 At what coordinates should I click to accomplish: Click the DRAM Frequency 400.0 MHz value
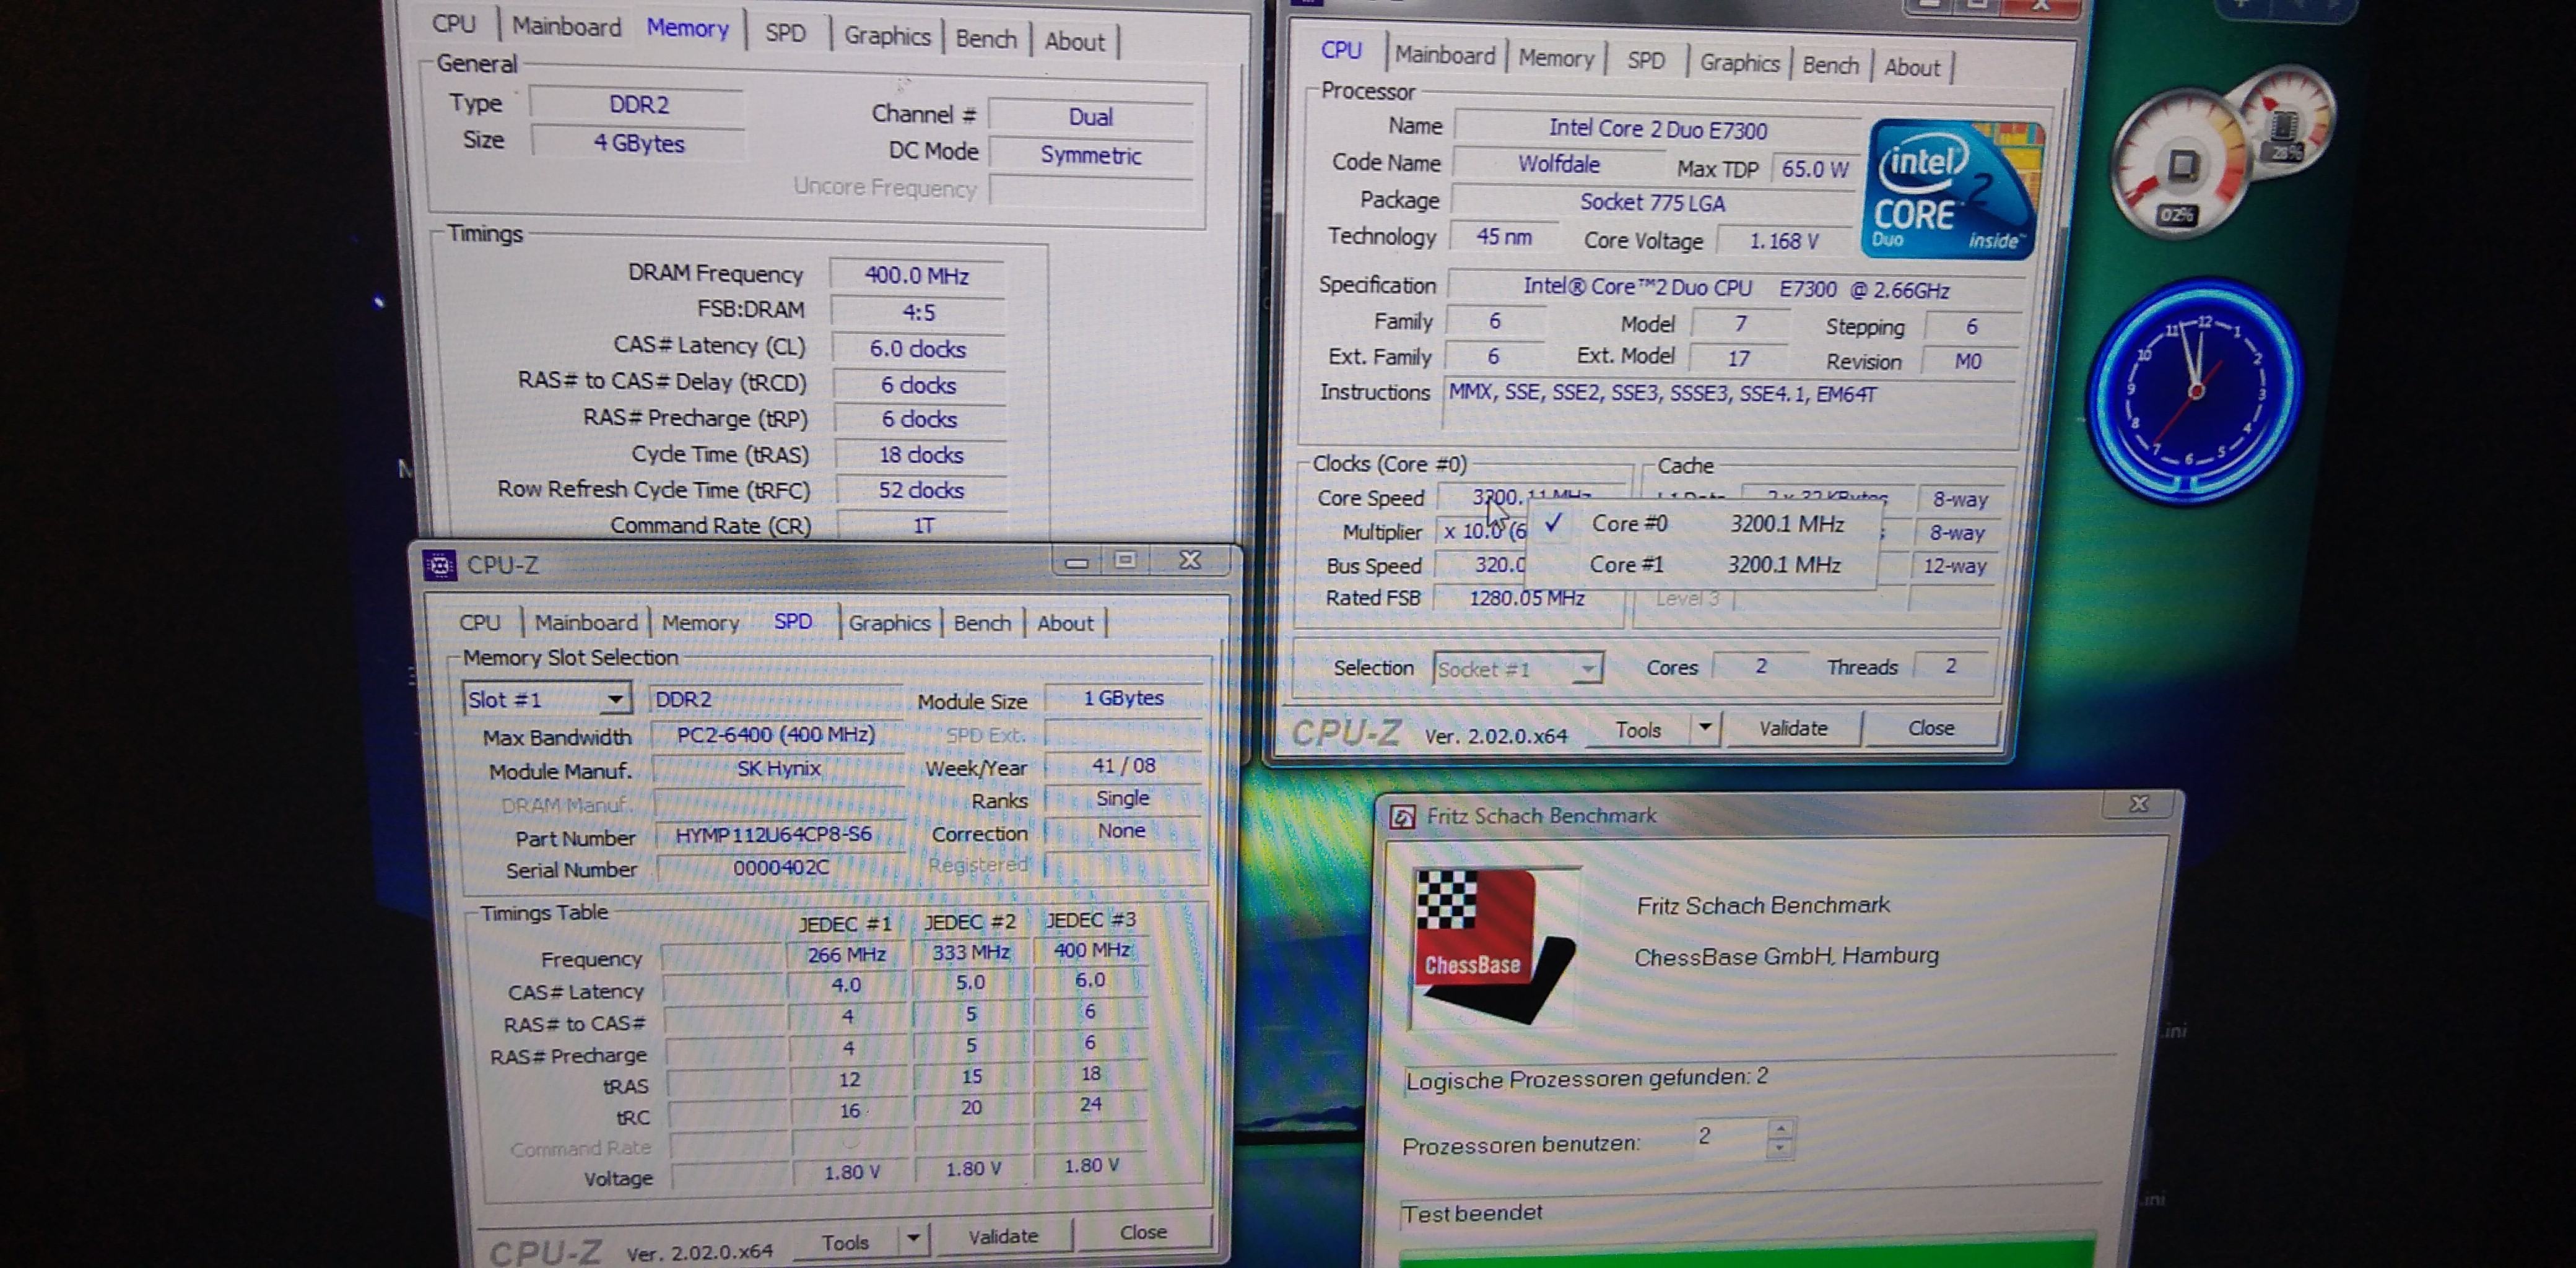(x=917, y=275)
